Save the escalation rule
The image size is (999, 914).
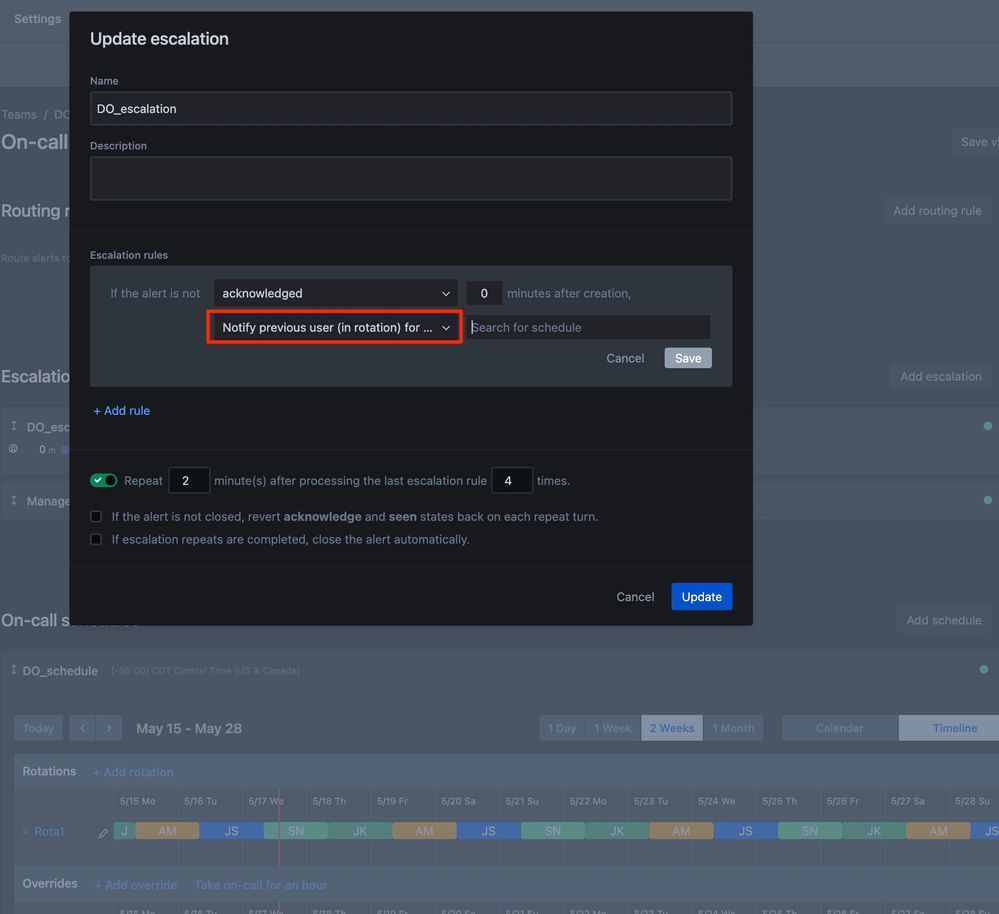coord(687,358)
